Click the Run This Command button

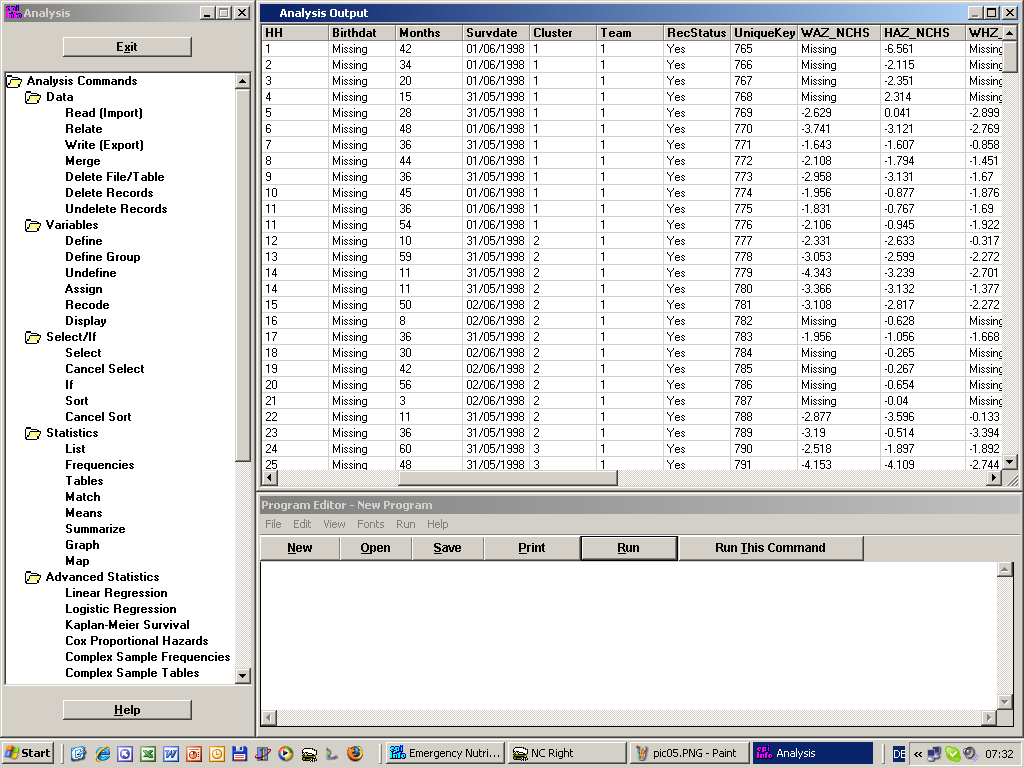coord(770,548)
